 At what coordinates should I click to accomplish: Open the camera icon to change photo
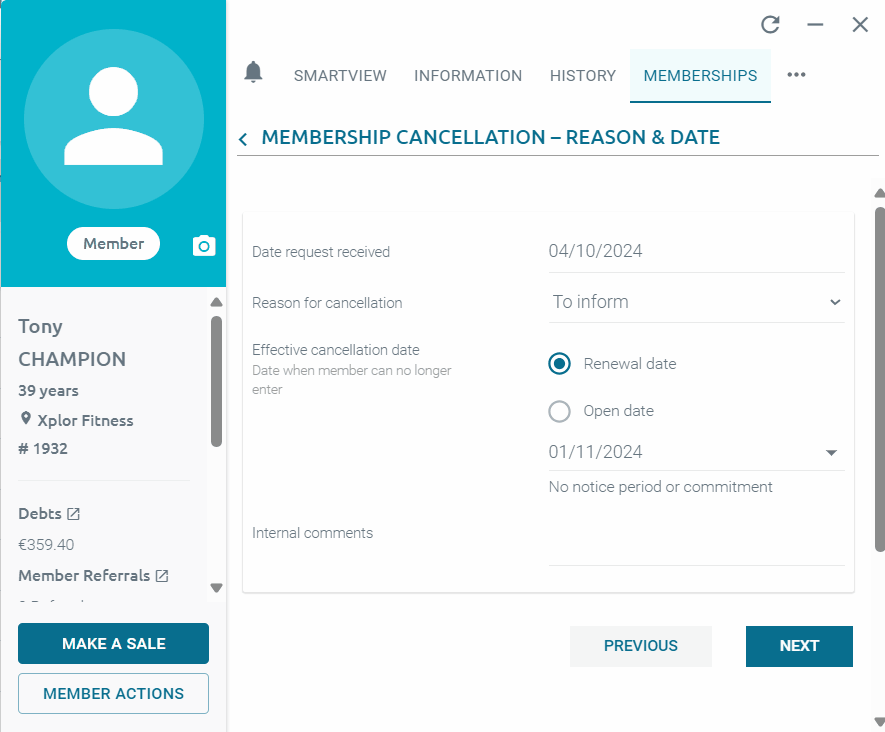pos(204,245)
